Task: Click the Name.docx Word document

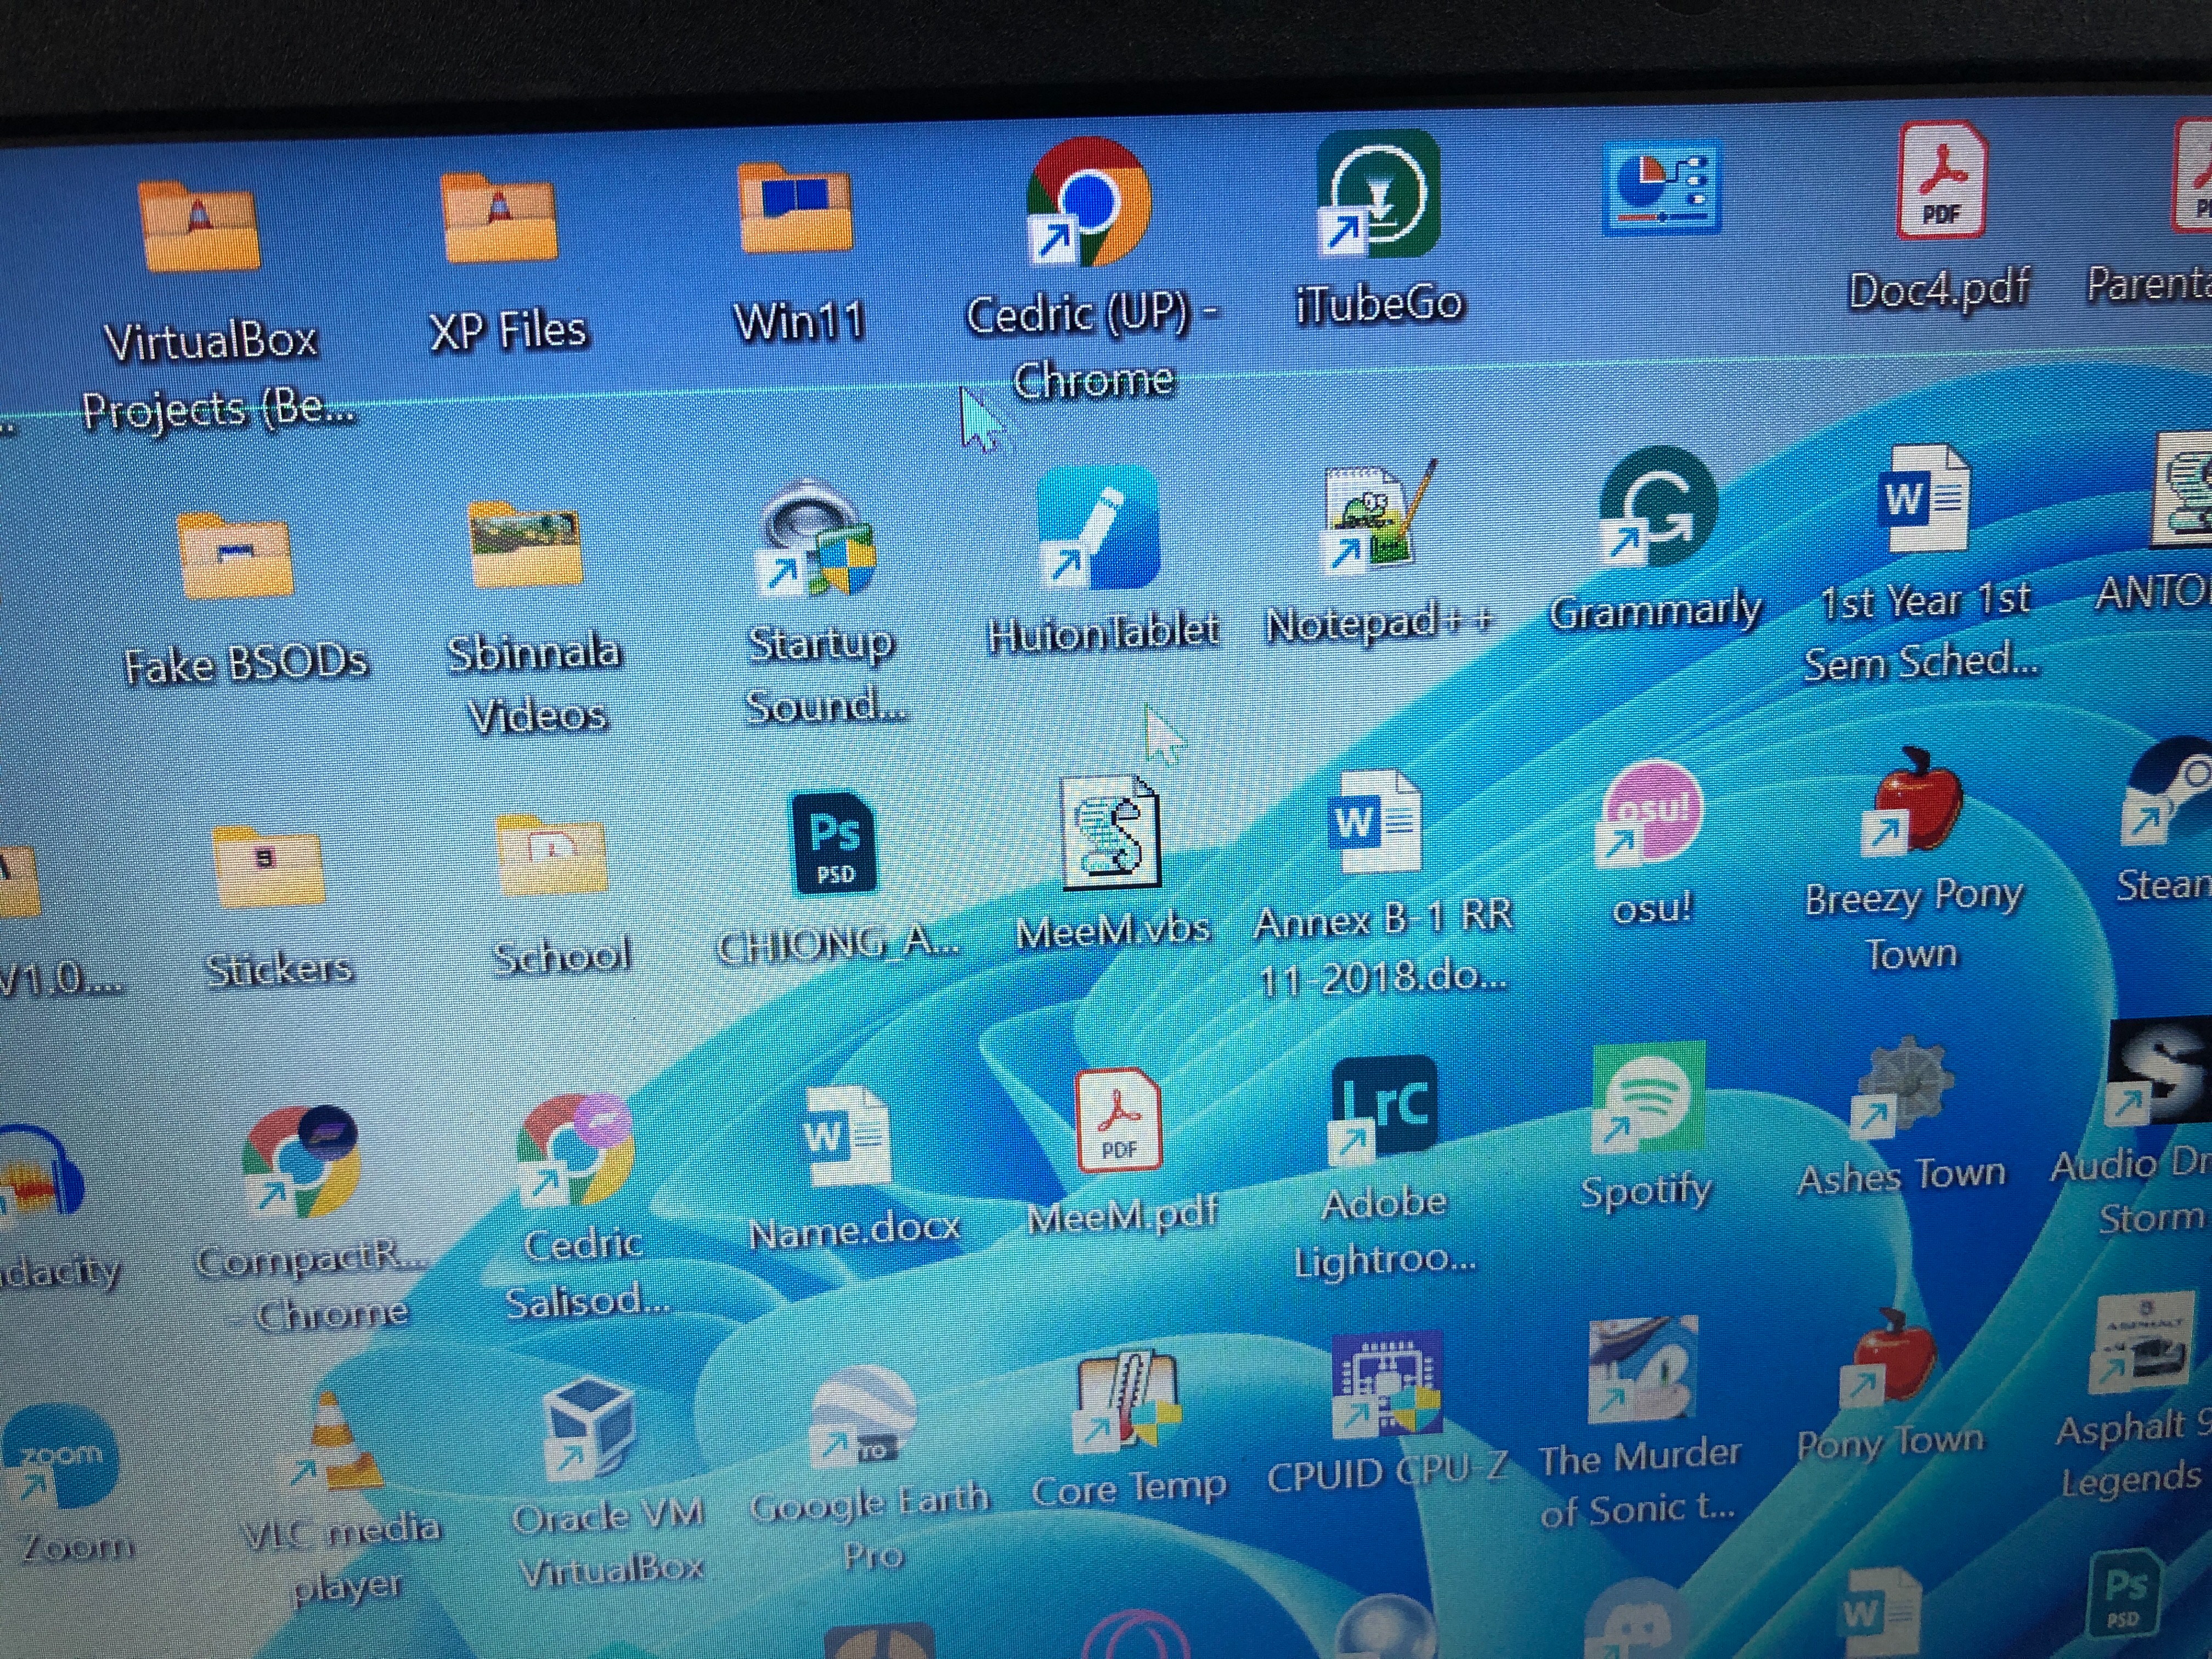Action: click(x=846, y=1135)
